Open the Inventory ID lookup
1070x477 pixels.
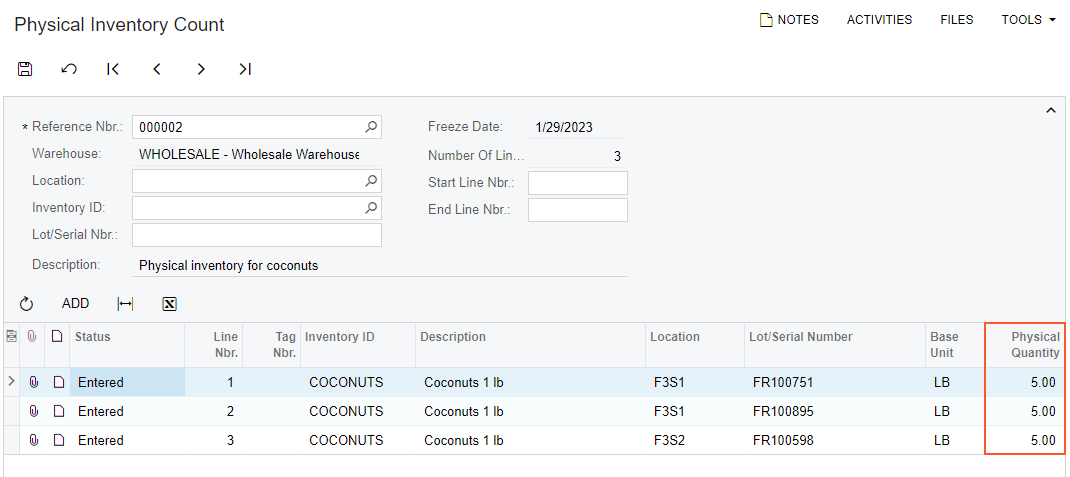(371, 208)
